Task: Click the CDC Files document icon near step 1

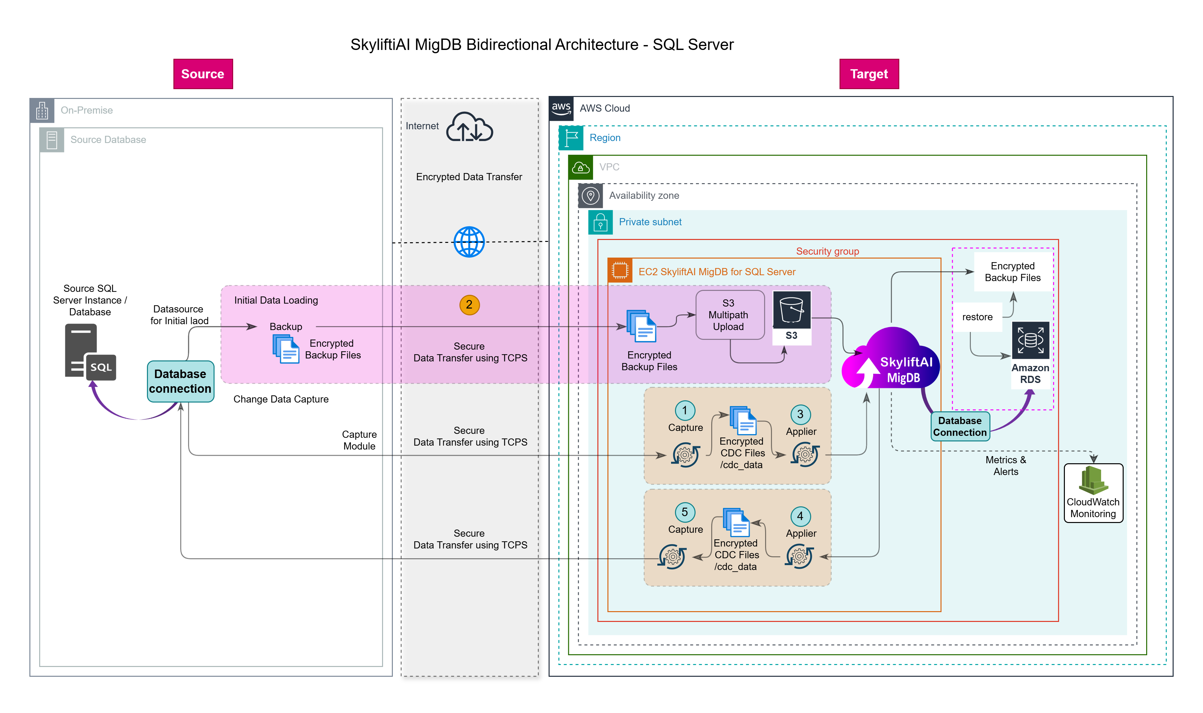Action: tap(742, 420)
